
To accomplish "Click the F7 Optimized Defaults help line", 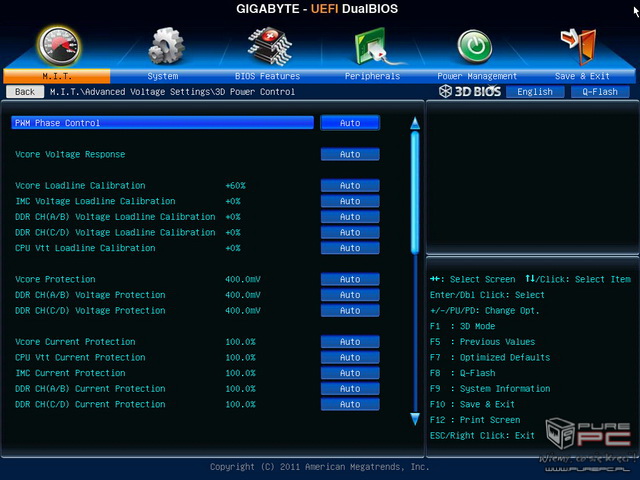I will (490, 357).
